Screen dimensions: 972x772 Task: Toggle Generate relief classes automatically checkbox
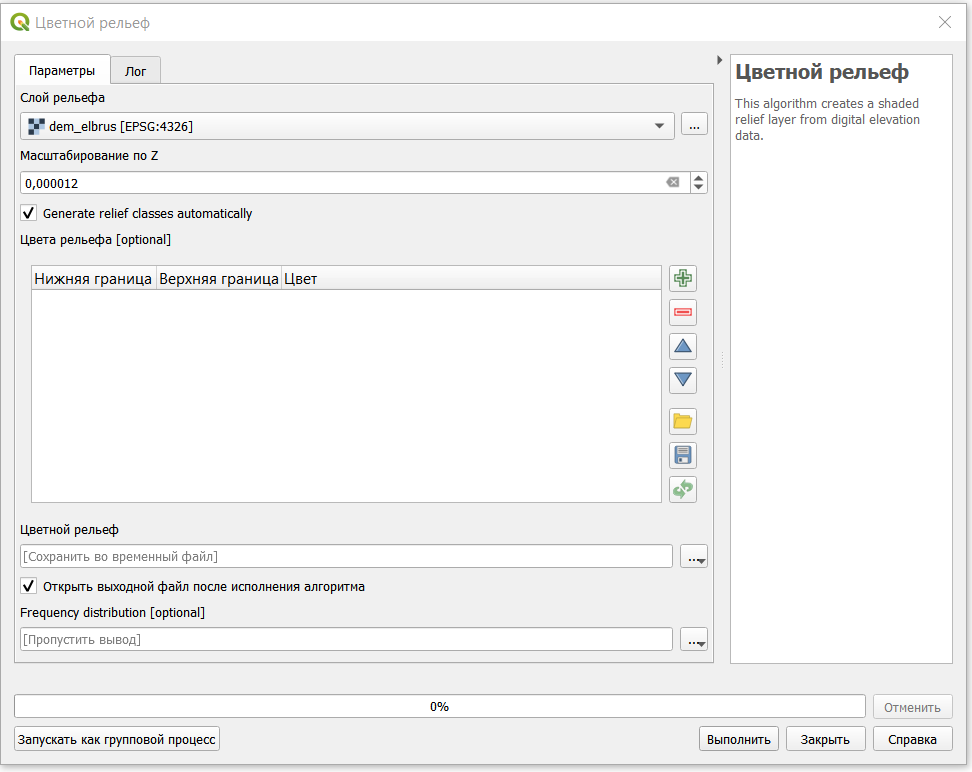[x=29, y=213]
